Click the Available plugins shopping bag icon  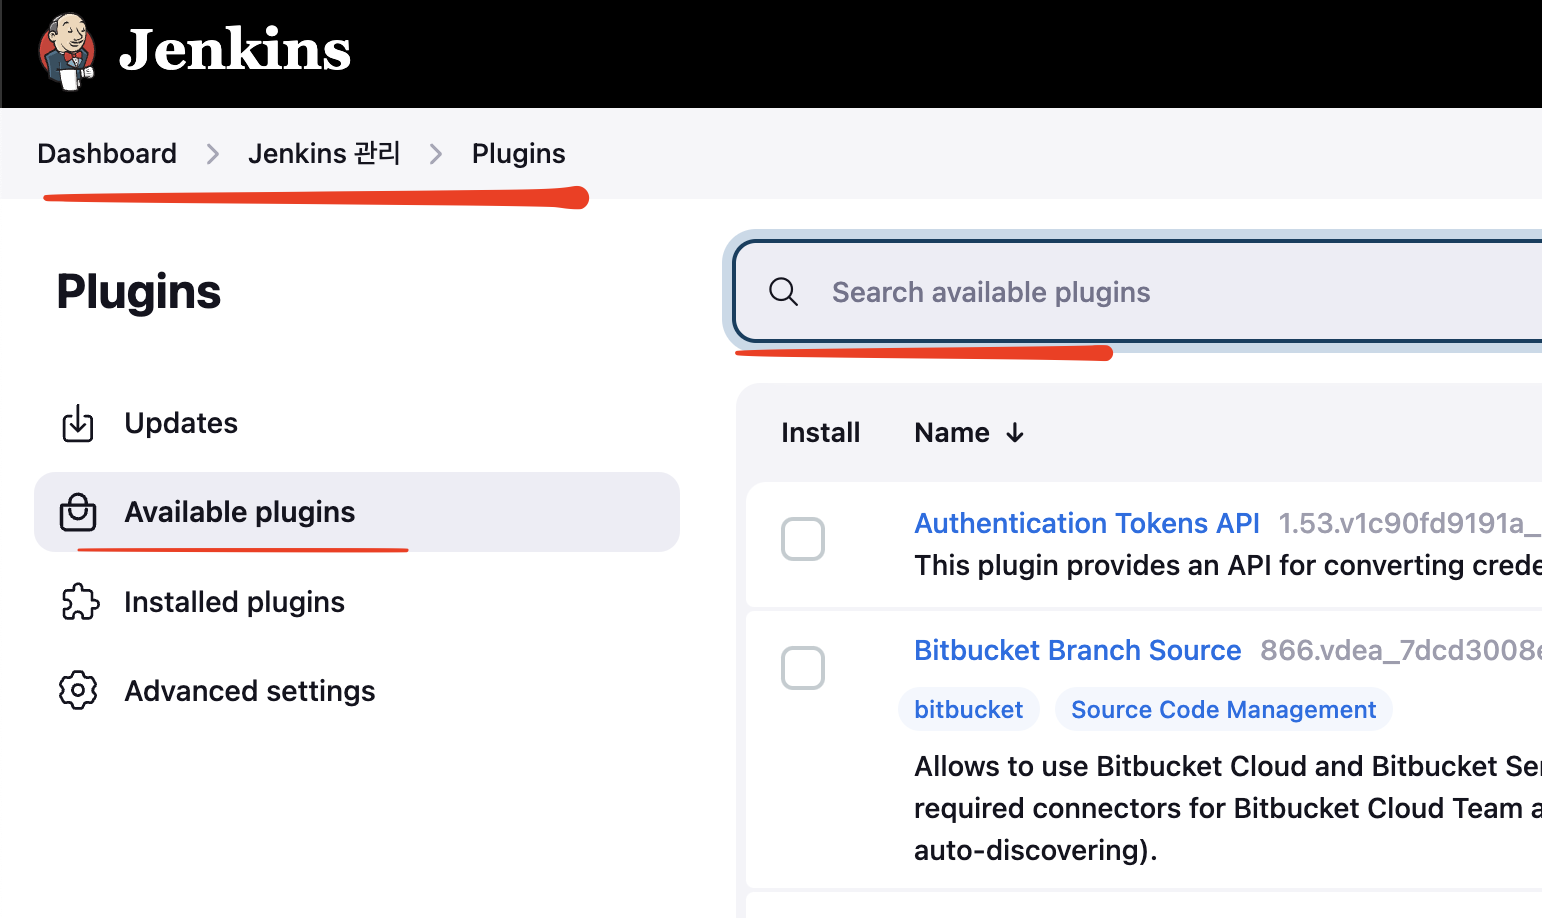[78, 512]
